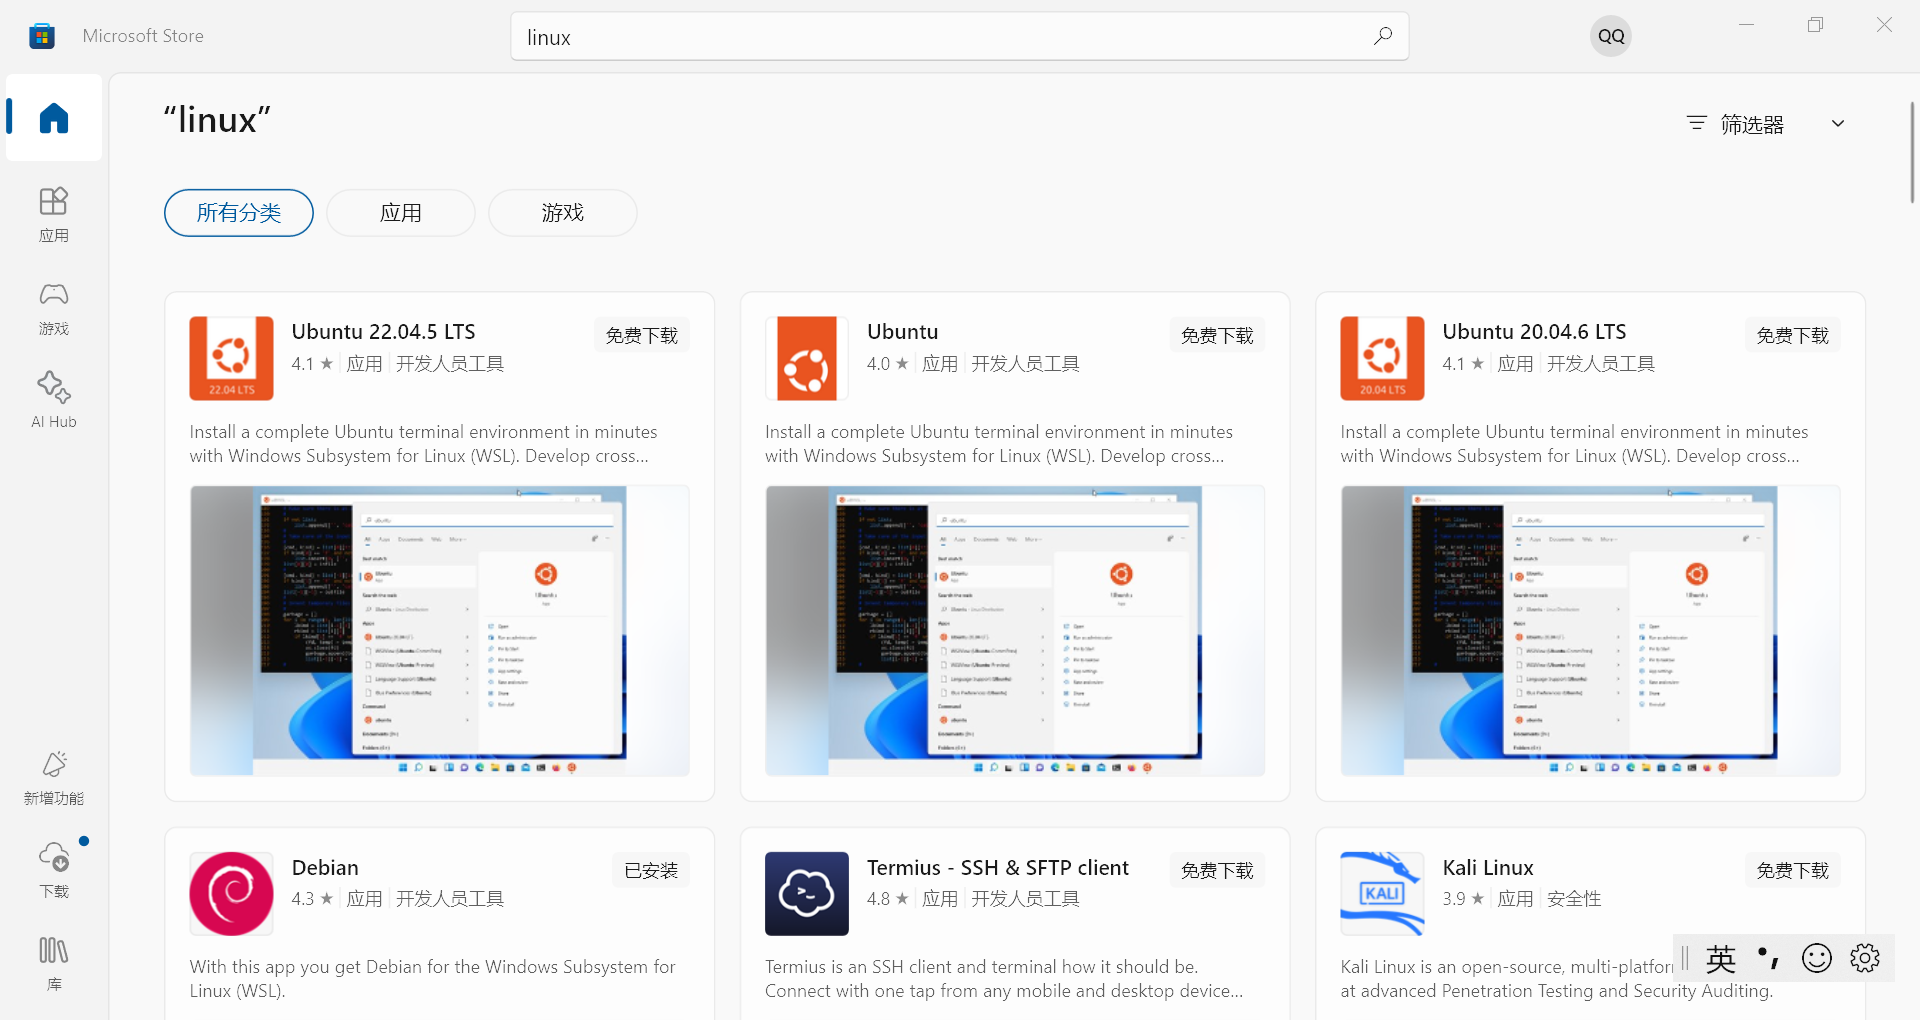Click the Microsoft Store logo icon
This screenshot has height=1020, width=1920.
[x=42, y=36]
